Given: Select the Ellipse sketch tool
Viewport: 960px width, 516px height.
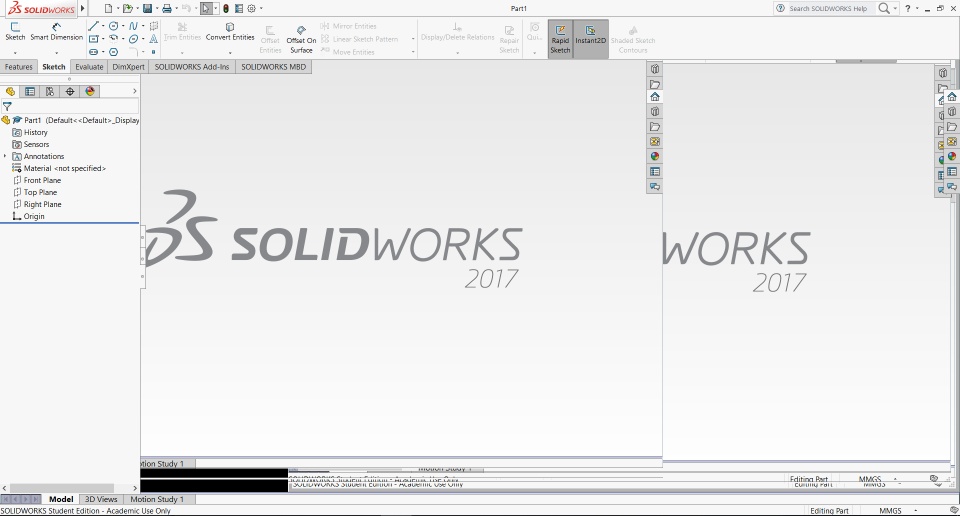Looking at the screenshot, I should pyautogui.click(x=133, y=39).
